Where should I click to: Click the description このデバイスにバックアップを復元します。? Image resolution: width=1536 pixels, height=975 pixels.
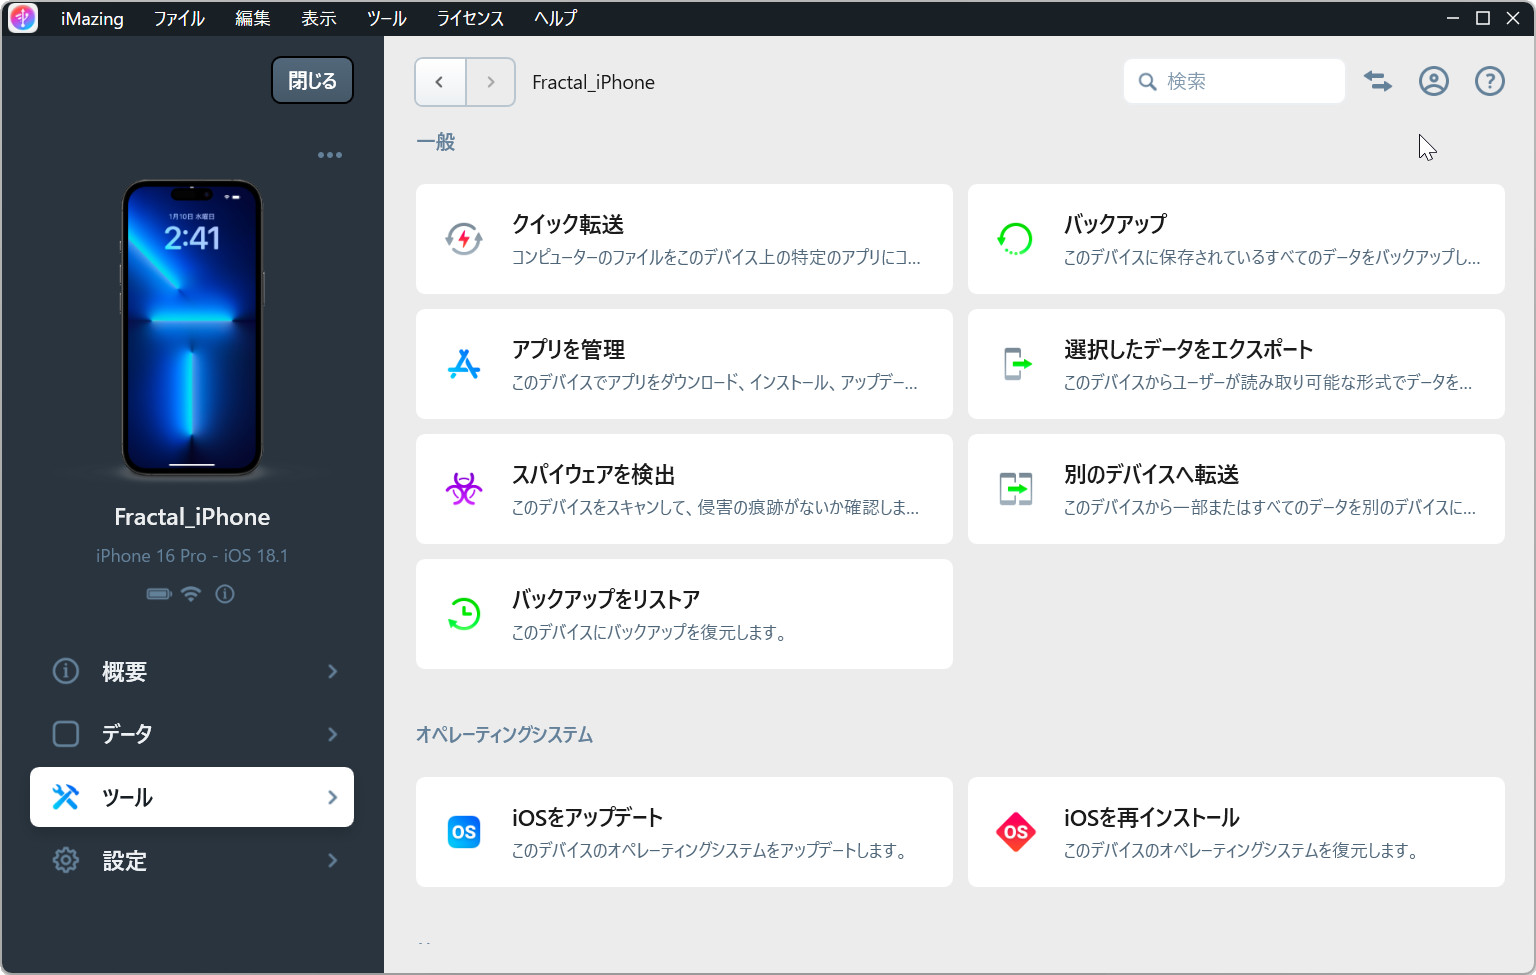click(650, 632)
